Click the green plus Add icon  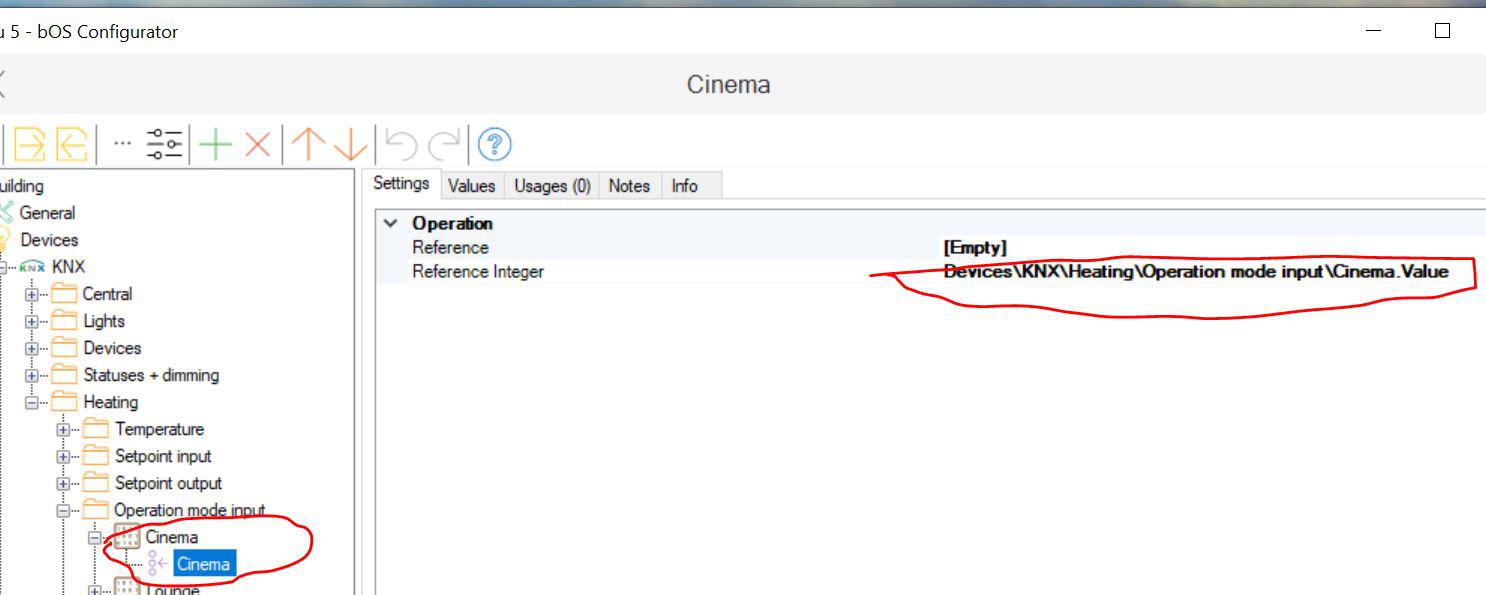[x=215, y=145]
